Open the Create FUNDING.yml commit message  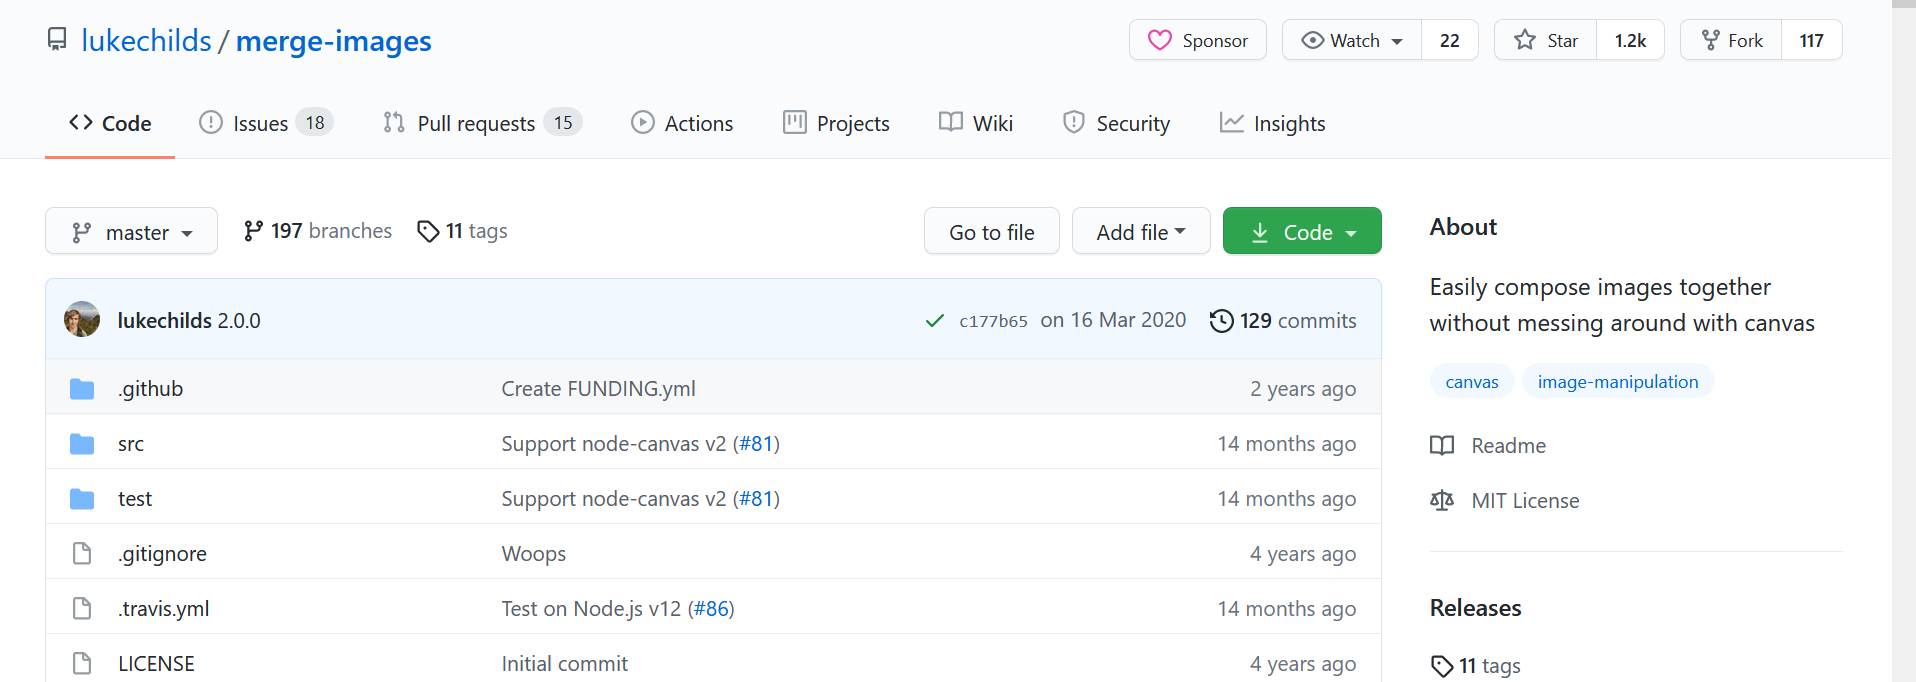598,389
